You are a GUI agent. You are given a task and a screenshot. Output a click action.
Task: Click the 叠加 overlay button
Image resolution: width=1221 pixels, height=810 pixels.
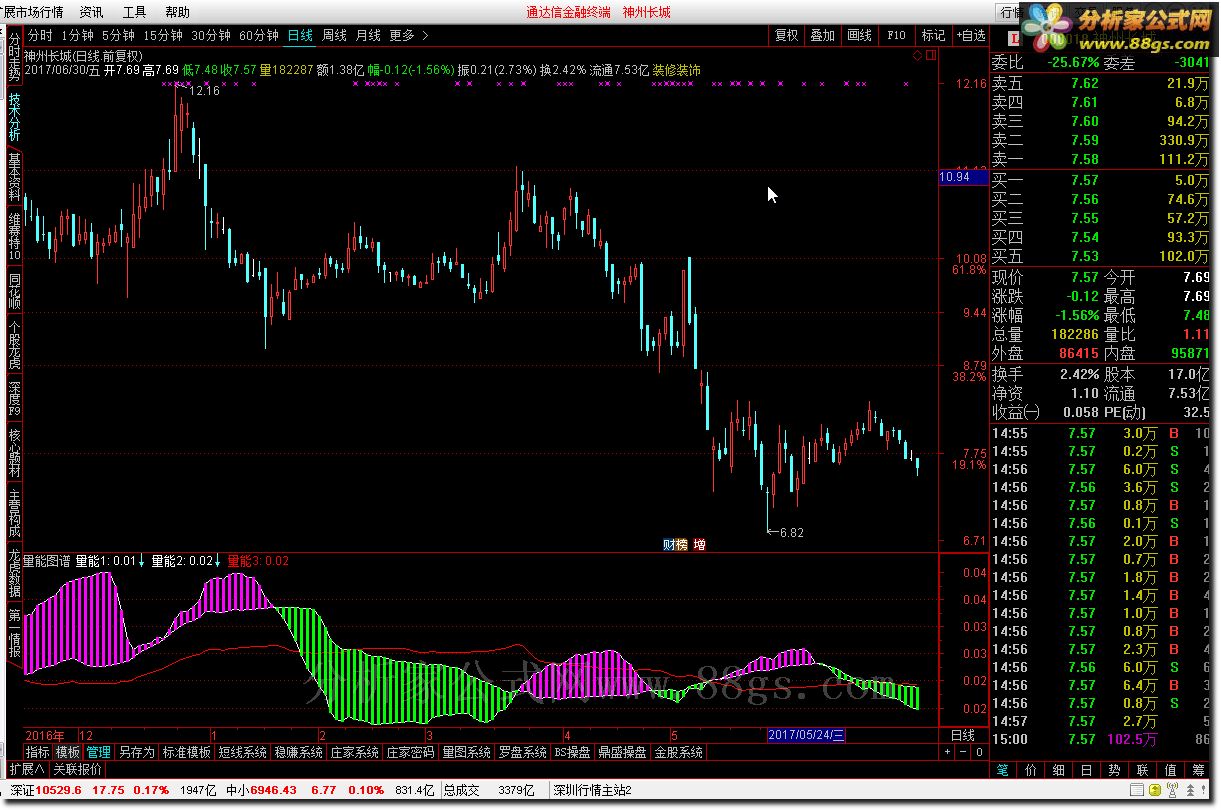click(x=823, y=35)
